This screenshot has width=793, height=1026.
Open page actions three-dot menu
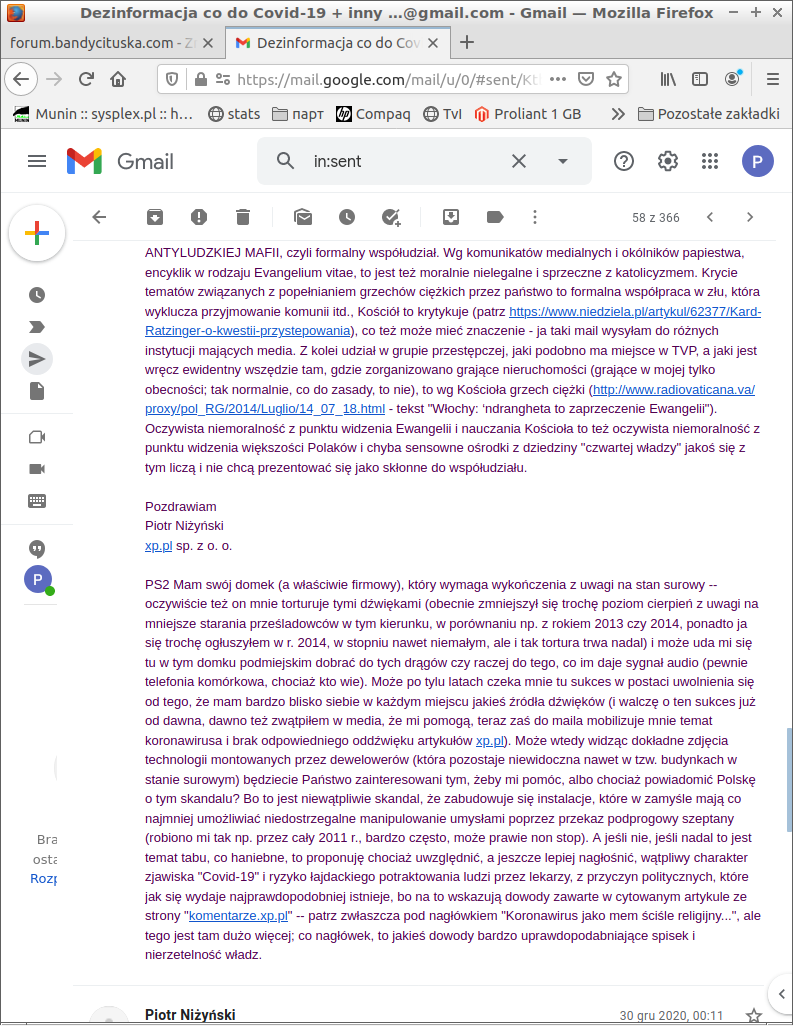(557, 79)
